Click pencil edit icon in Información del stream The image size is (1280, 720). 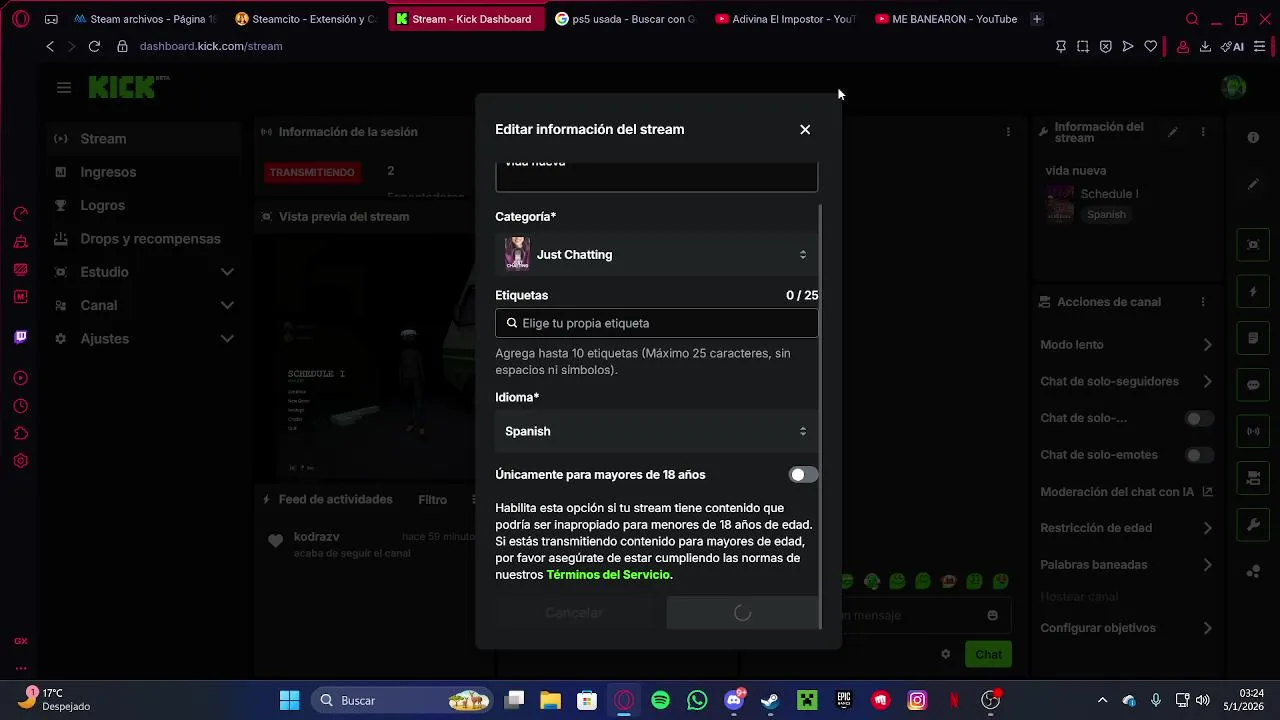click(1174, 132)
